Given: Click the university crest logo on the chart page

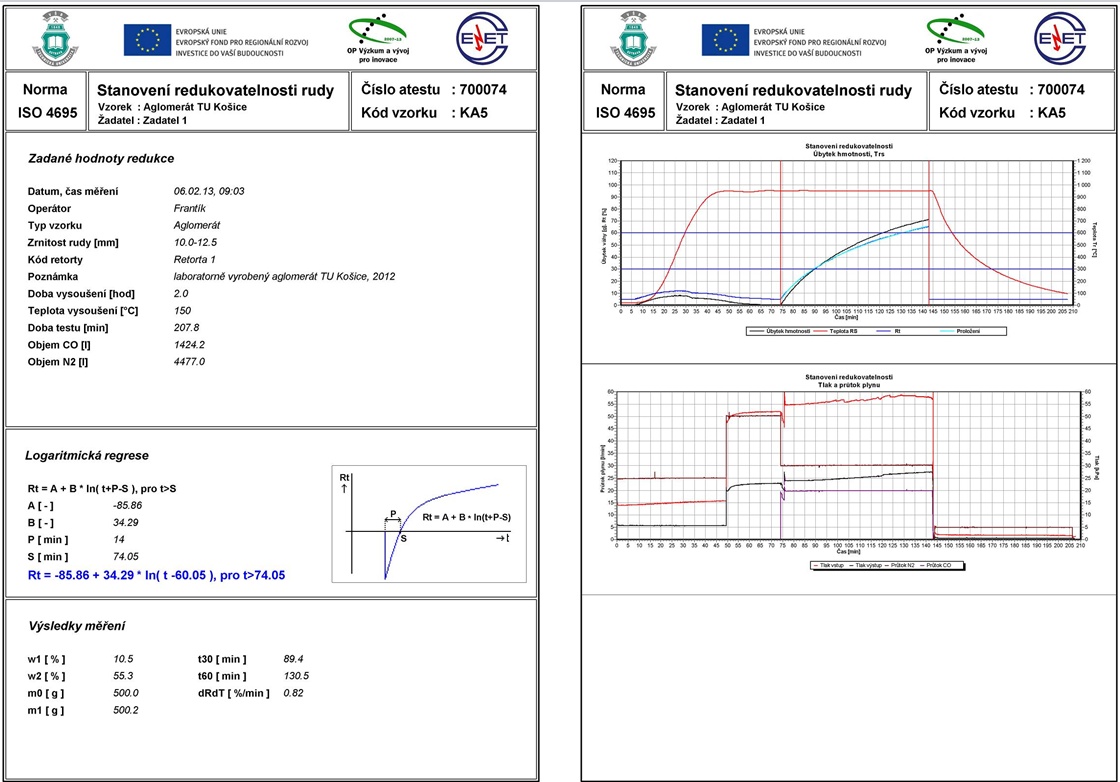Looking at the screenshot, I should [x=633, y=39].
